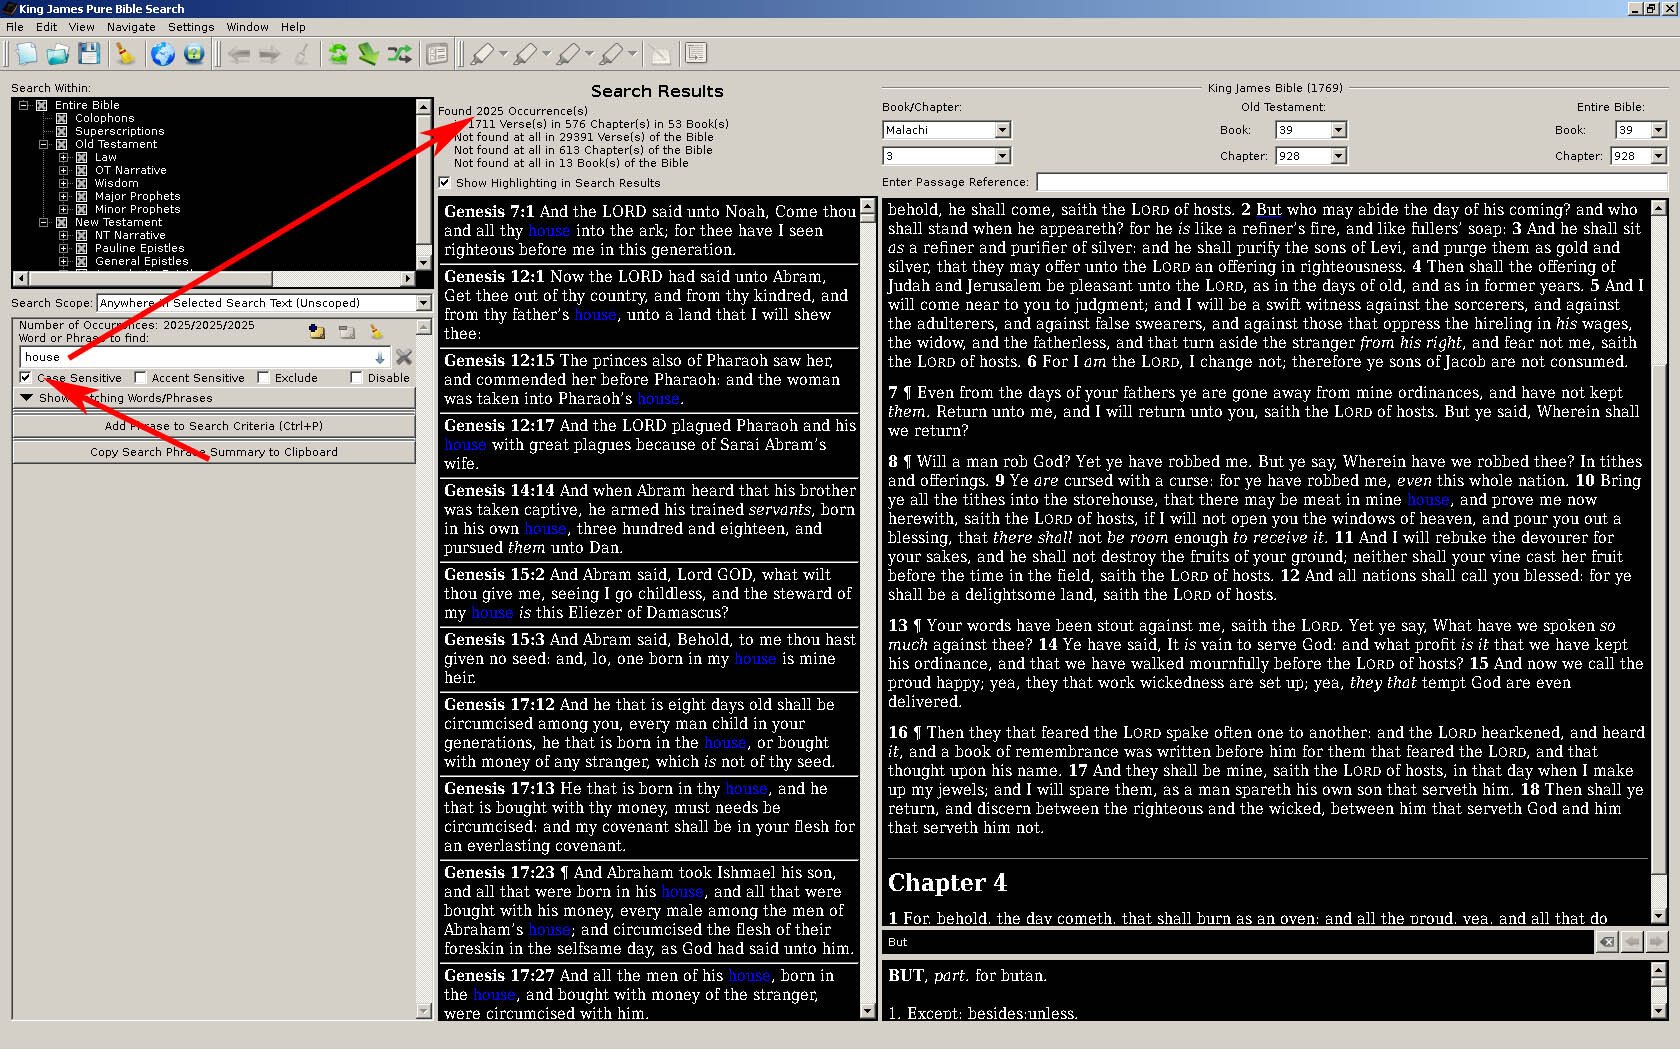Open the Navigate menu

[x=131, y=27]
